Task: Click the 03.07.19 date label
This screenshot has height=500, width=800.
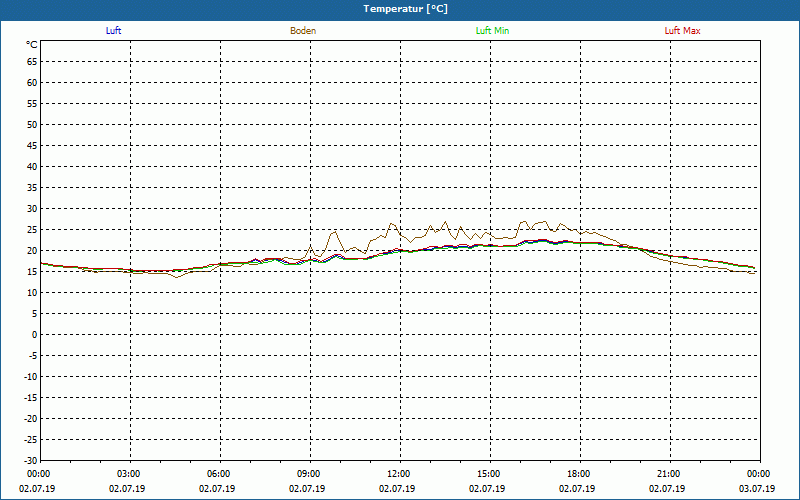Action: click(x=757, y=489)
